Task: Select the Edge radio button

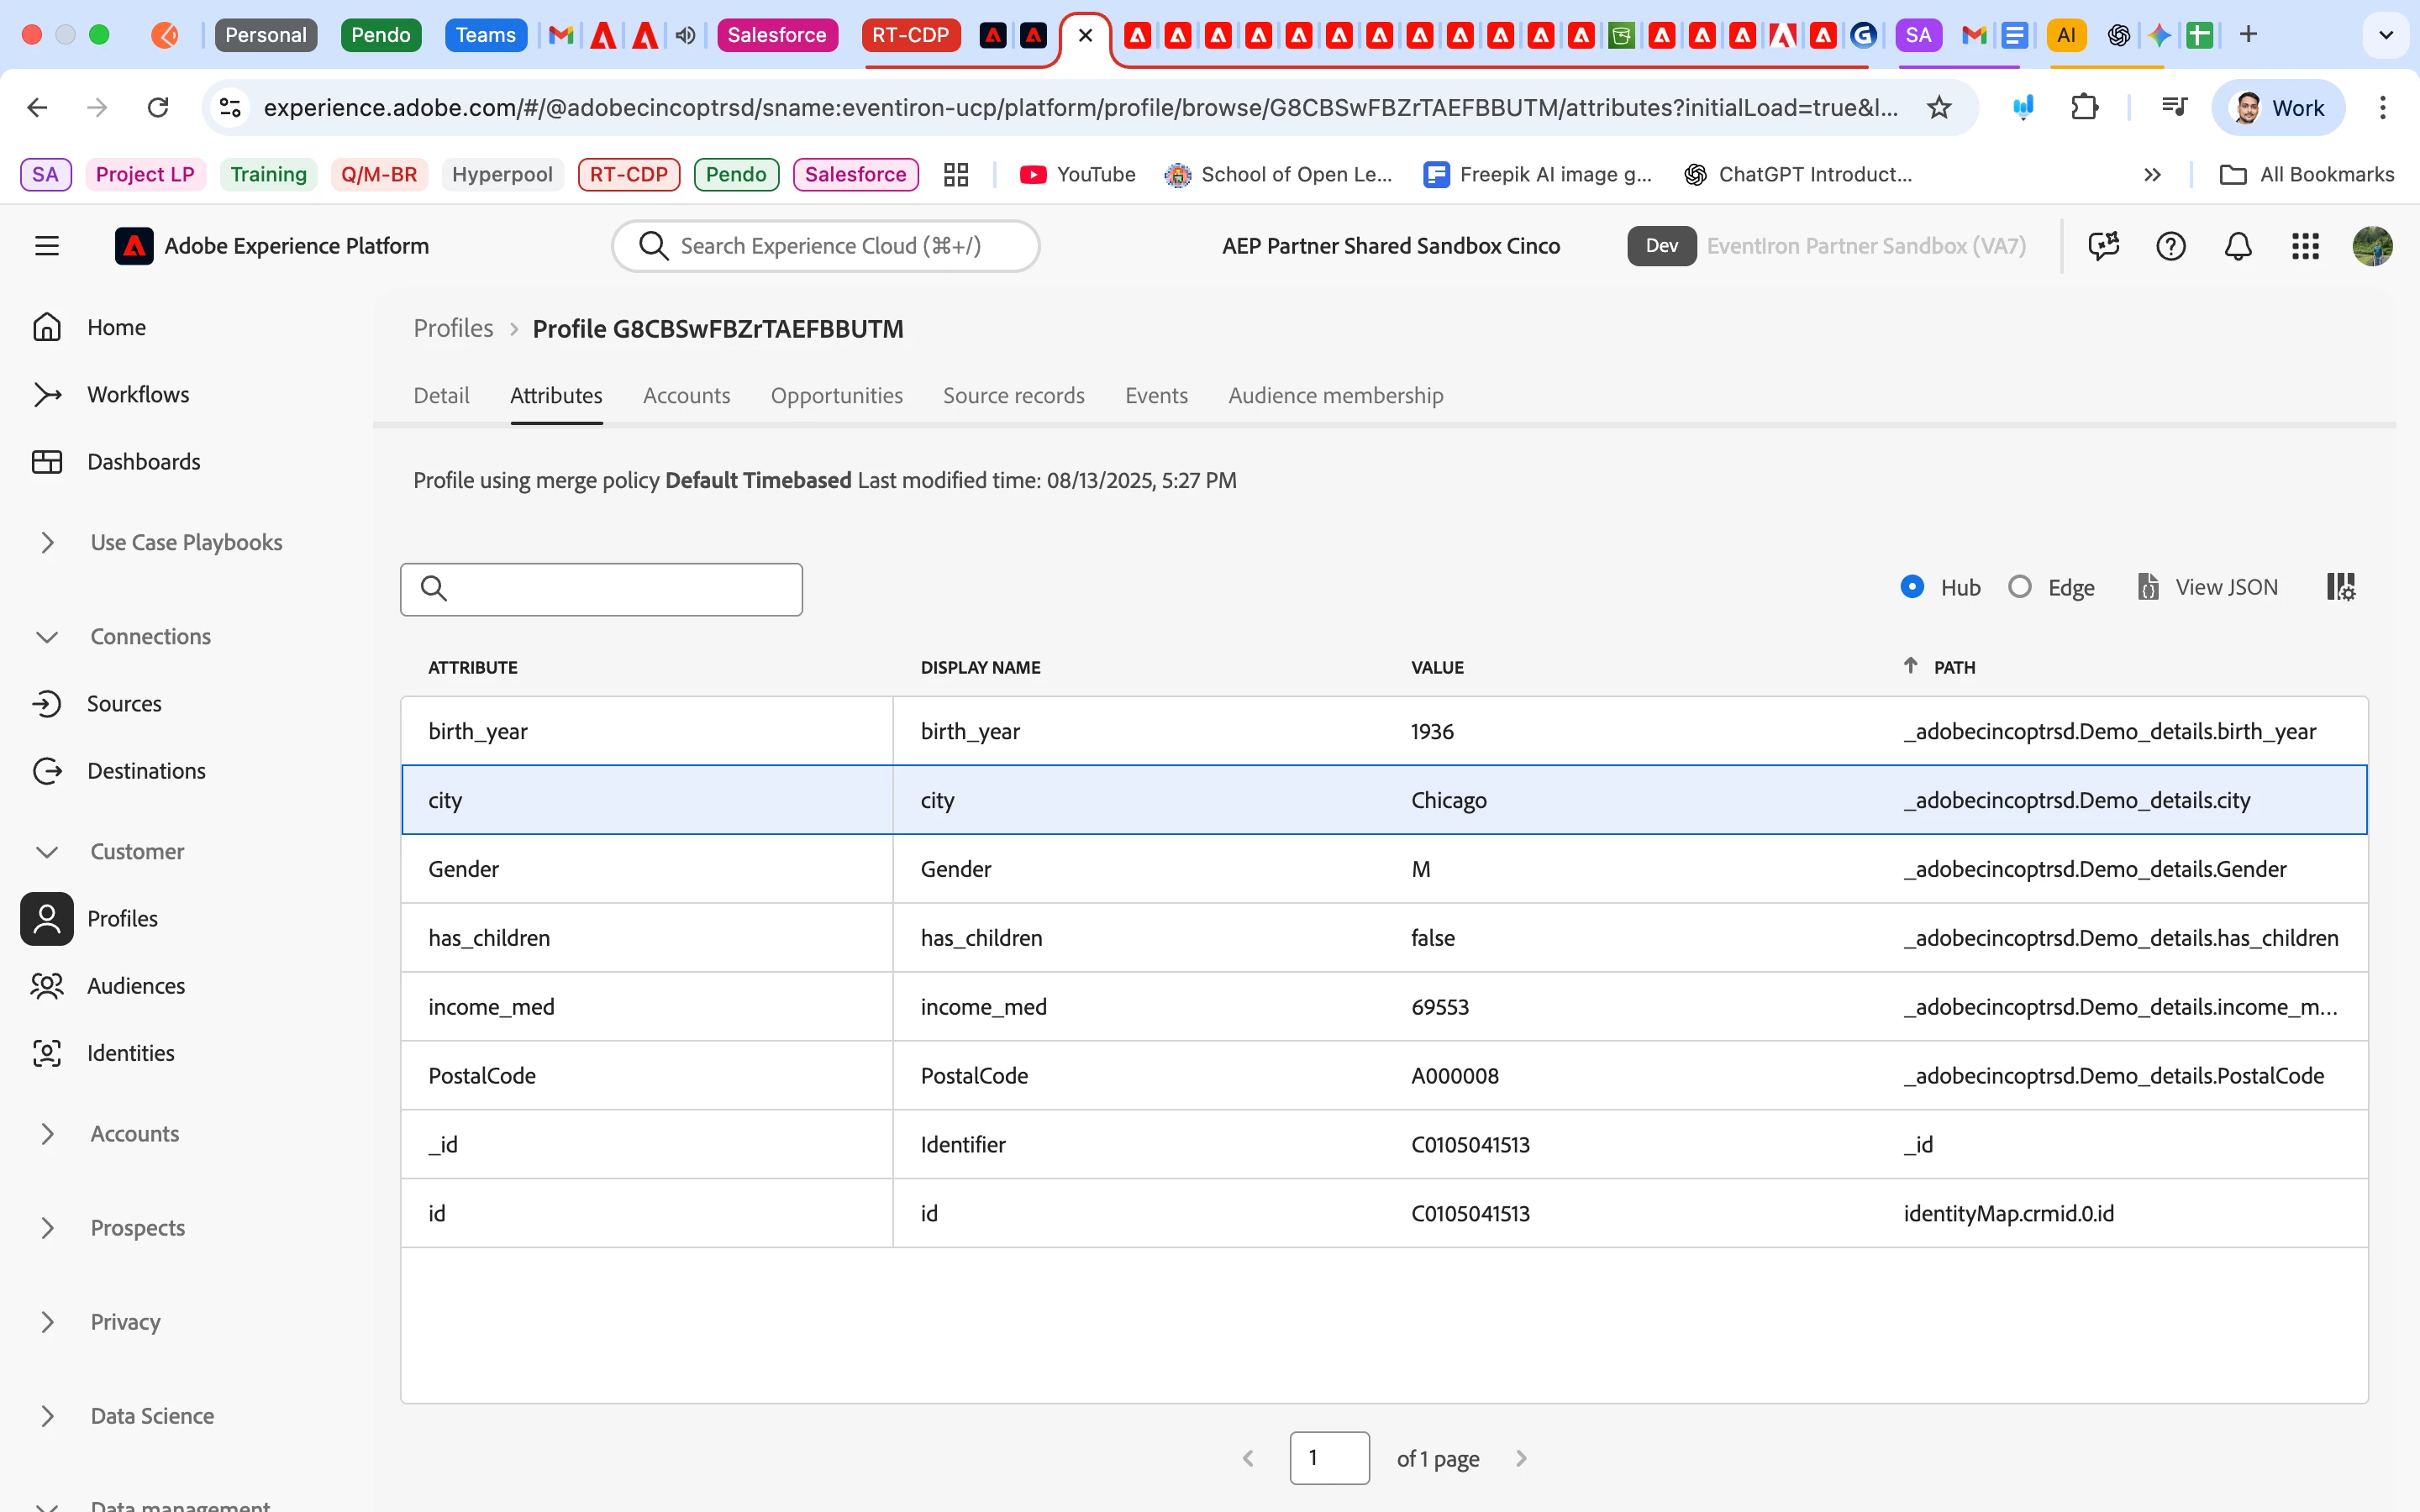Action: [x=2019, y=587]
